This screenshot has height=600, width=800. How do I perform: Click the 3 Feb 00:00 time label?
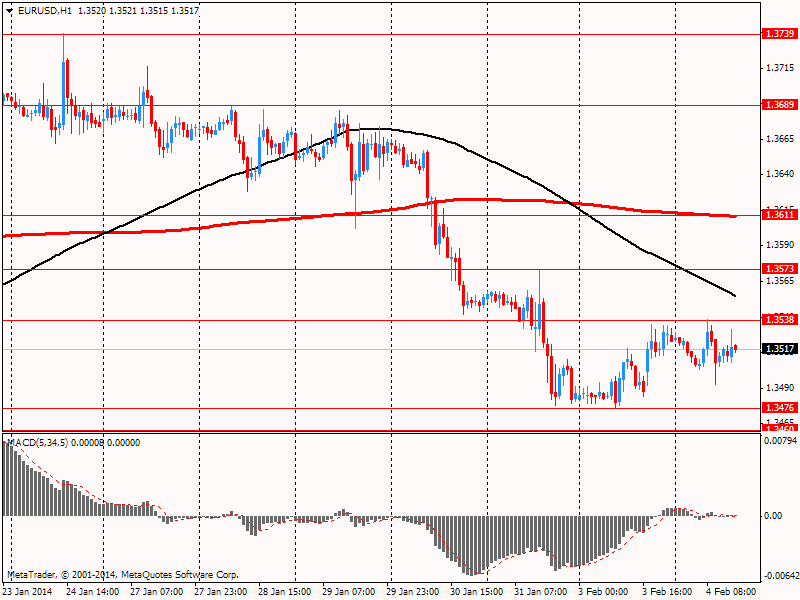click(x=604, y=592)
